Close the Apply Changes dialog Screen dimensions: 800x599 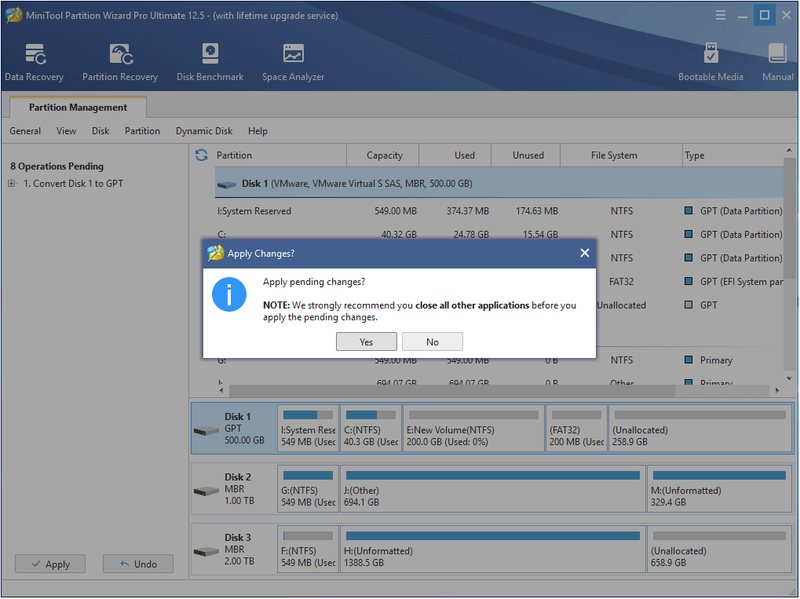585,253
